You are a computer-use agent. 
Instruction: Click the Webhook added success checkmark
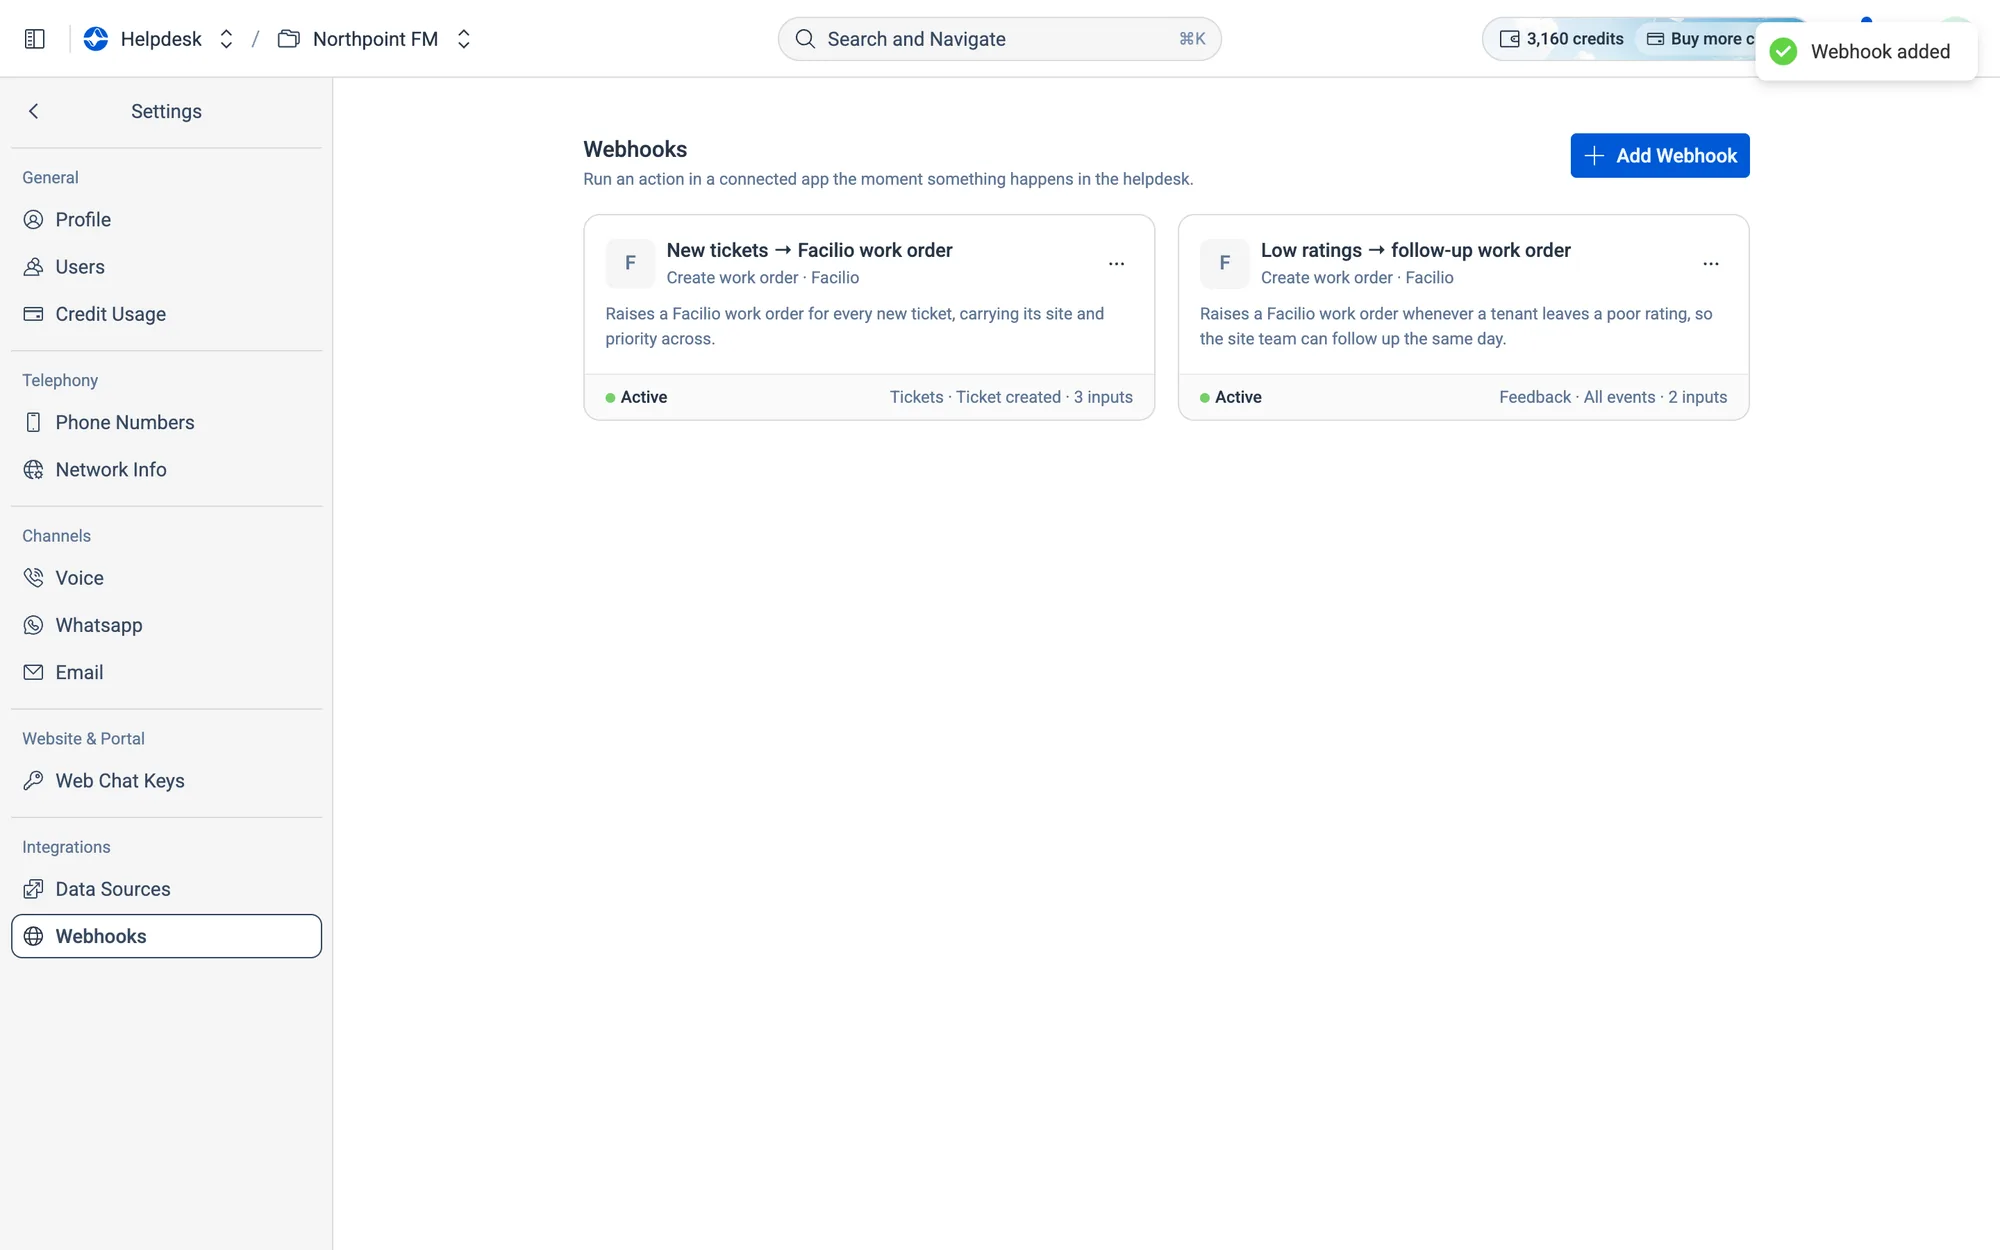[1783, 52]
